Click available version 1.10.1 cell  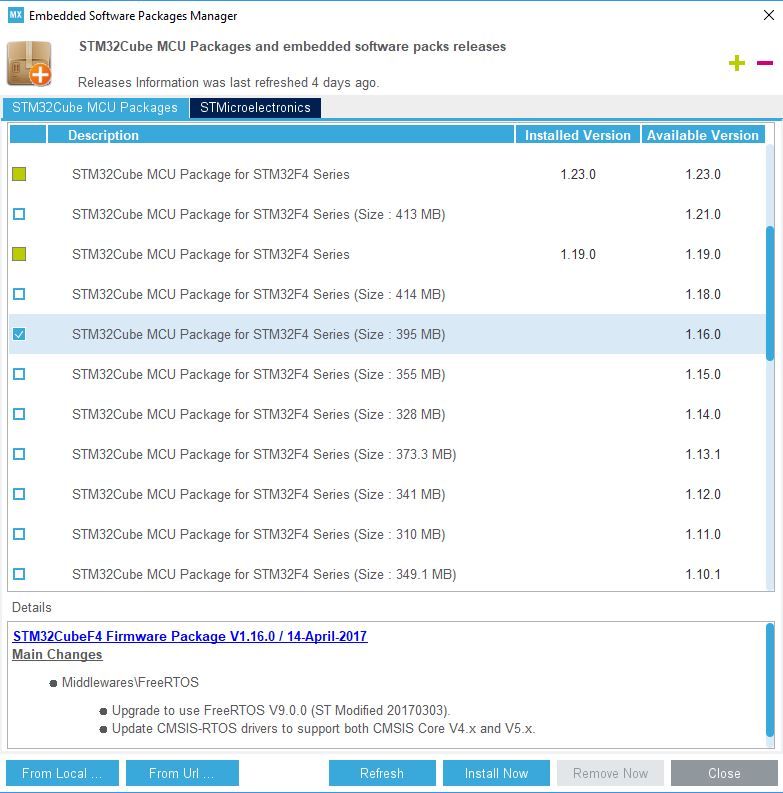pos(703,574)
